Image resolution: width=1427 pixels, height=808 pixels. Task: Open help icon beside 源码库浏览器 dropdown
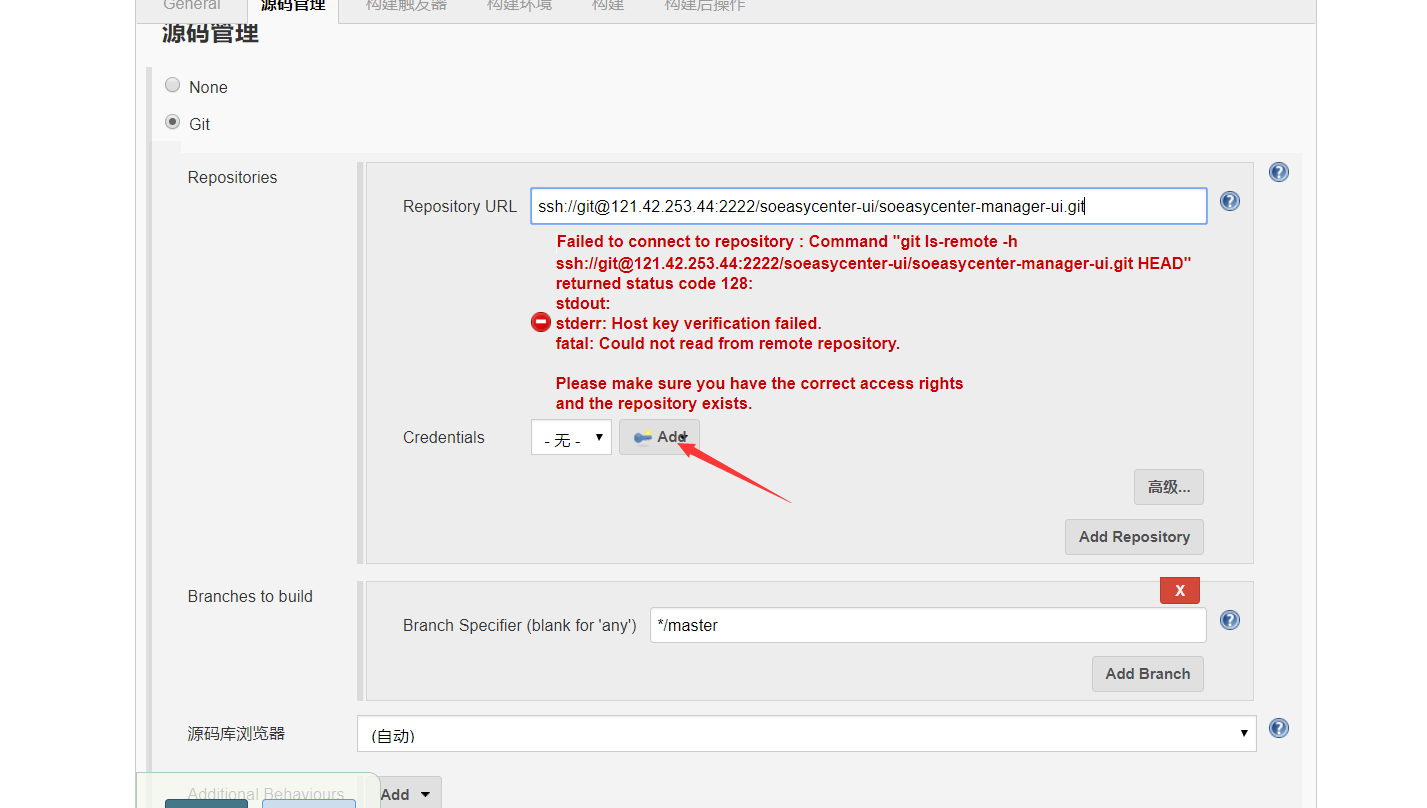coord(1278,728)
